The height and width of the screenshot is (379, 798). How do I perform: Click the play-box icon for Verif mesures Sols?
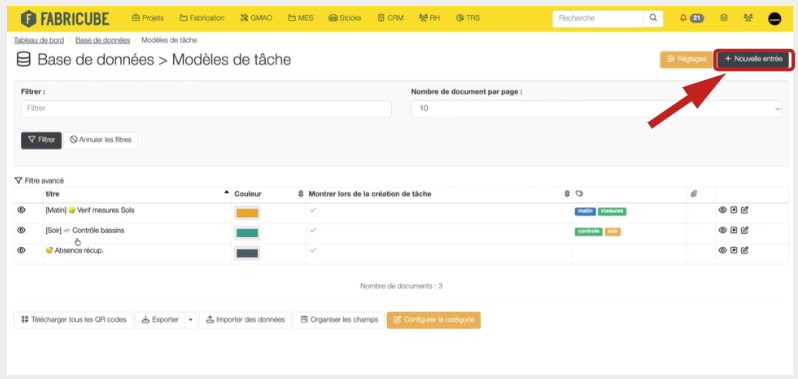coord(733,210)
